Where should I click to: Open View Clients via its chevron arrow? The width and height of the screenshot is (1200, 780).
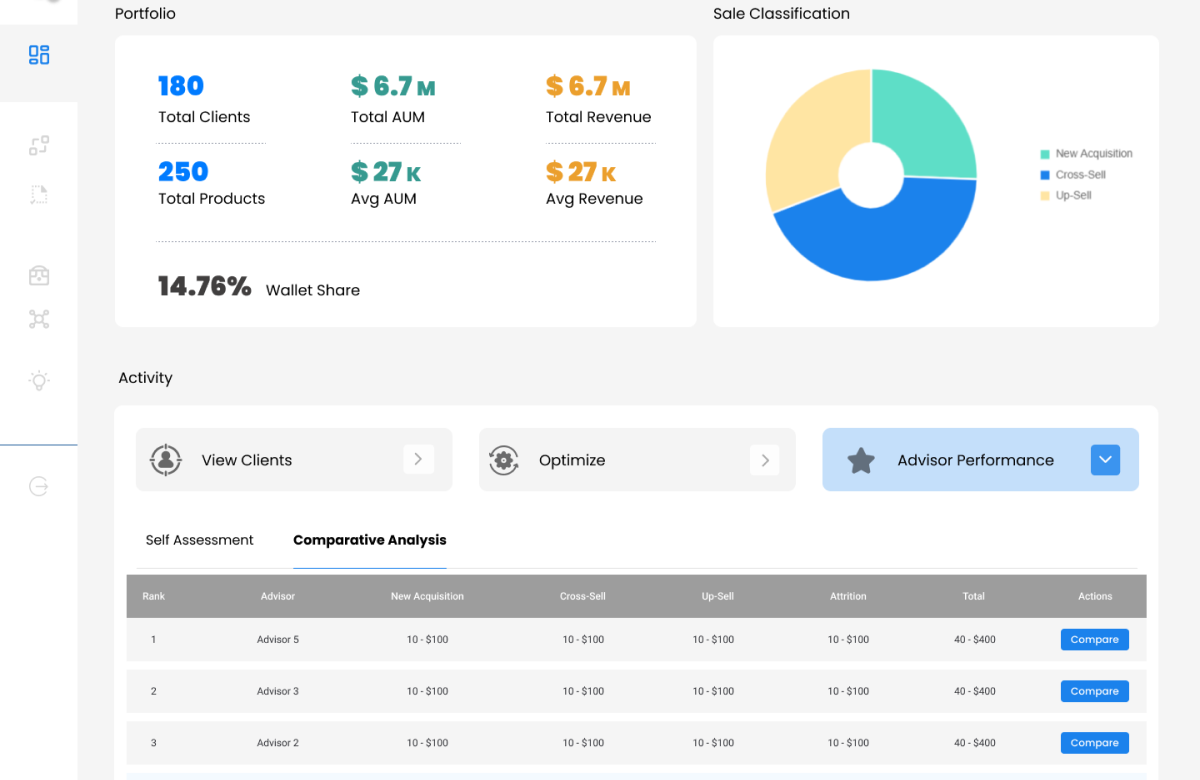click(x=418, y=460)
